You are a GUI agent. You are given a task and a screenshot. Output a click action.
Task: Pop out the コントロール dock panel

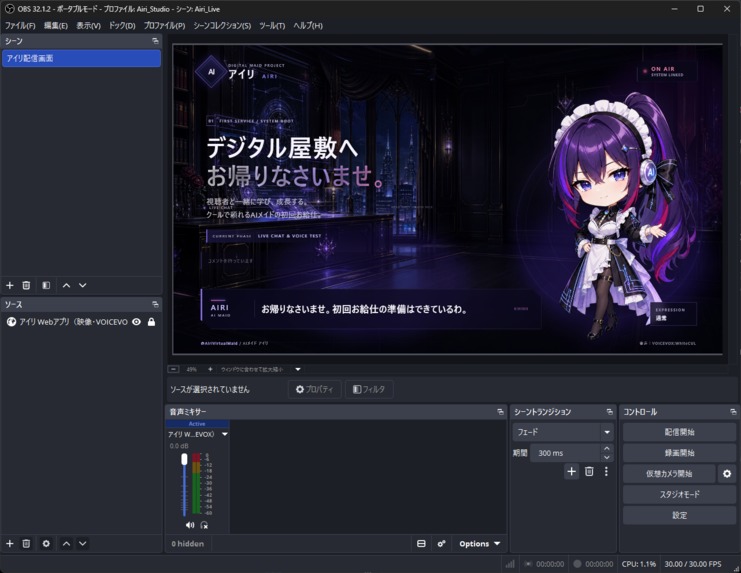coord(733,412)
